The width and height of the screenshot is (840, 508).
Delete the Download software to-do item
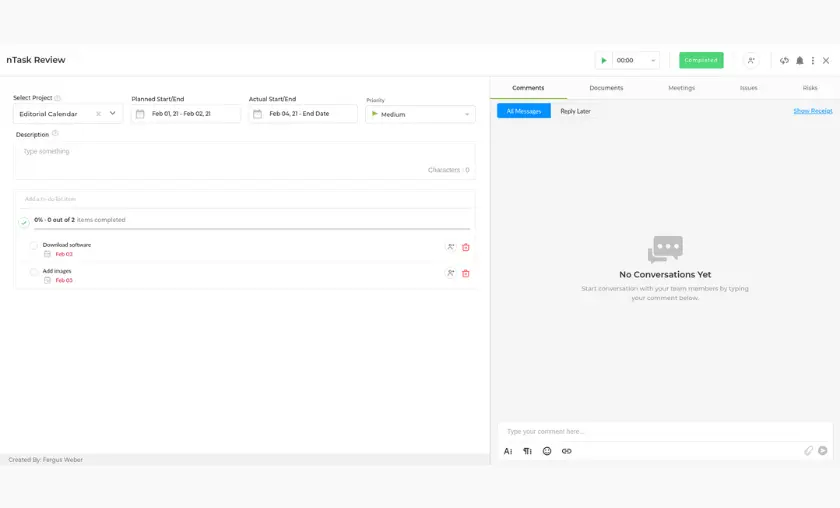coord(466,247)
